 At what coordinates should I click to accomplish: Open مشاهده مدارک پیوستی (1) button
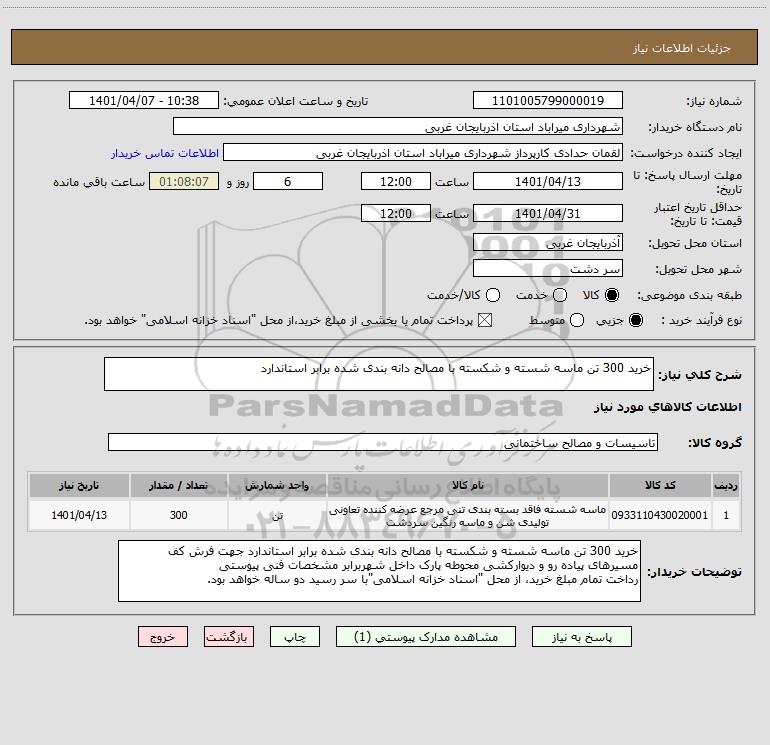click(426, 637)
